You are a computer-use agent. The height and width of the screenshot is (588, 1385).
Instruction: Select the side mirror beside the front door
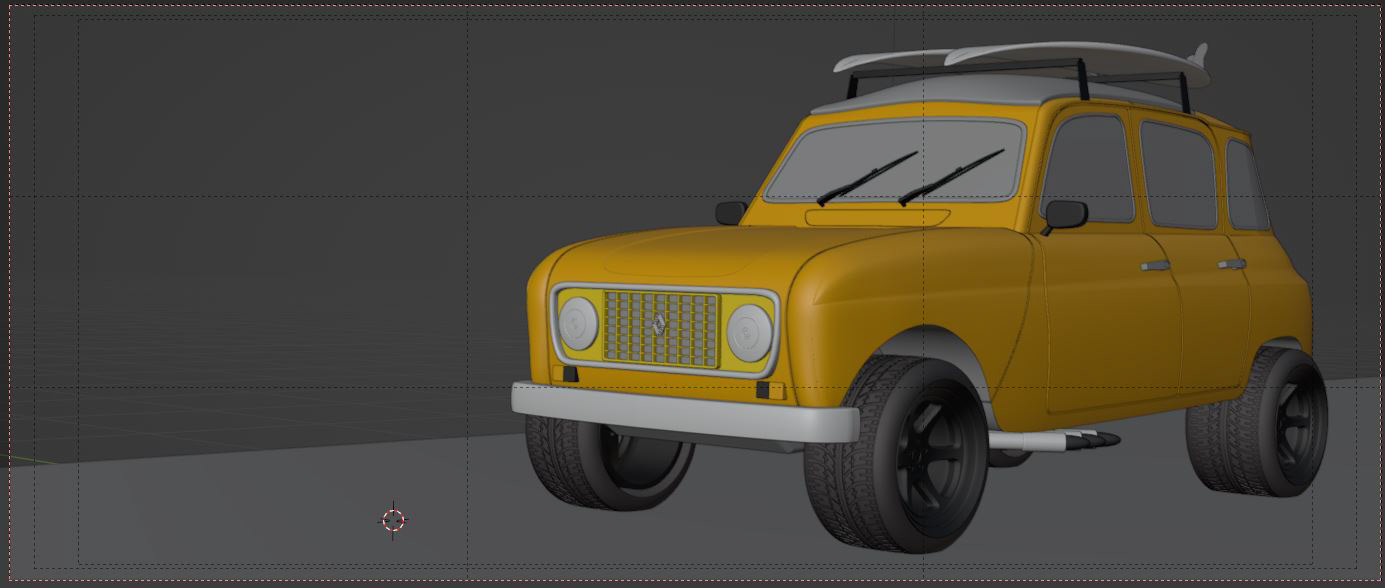coord(1065,214)
